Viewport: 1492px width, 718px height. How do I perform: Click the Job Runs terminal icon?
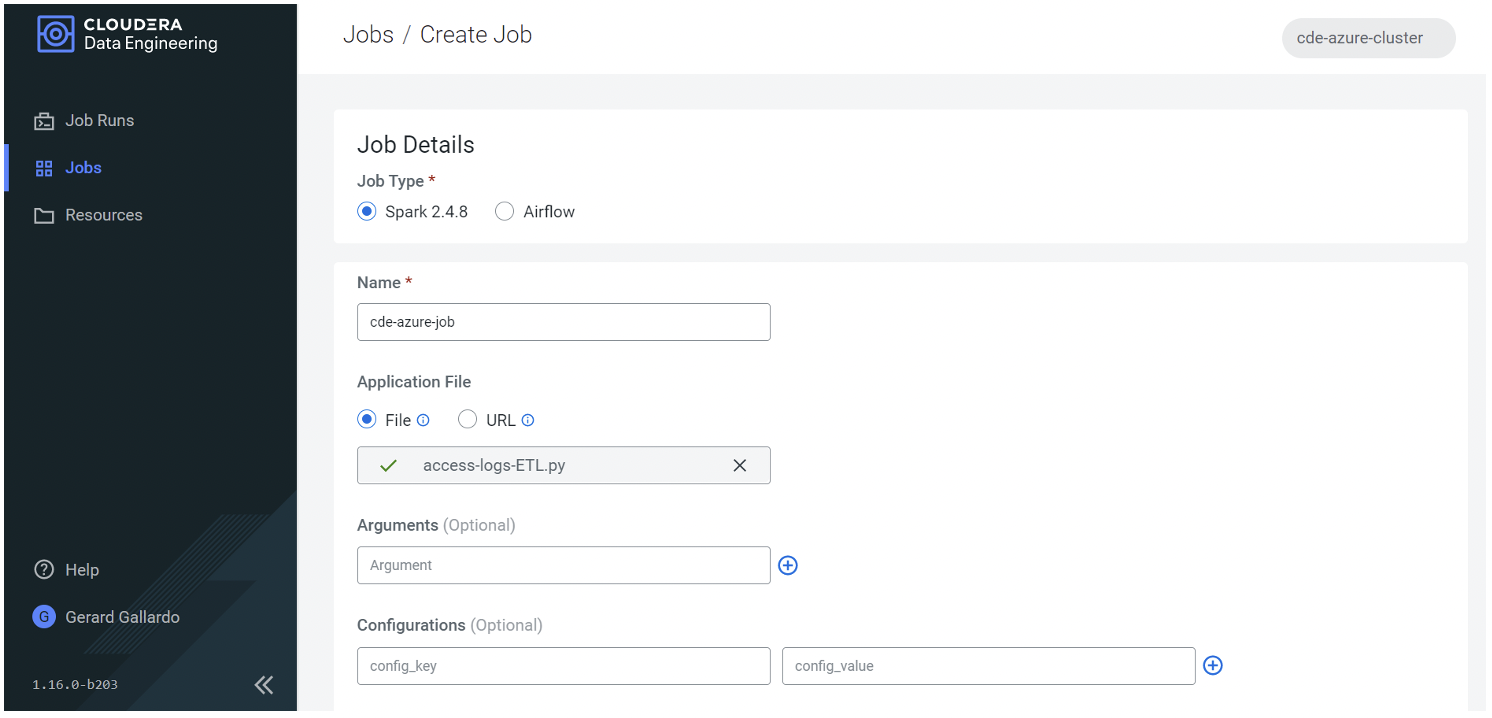click(44, 121)
